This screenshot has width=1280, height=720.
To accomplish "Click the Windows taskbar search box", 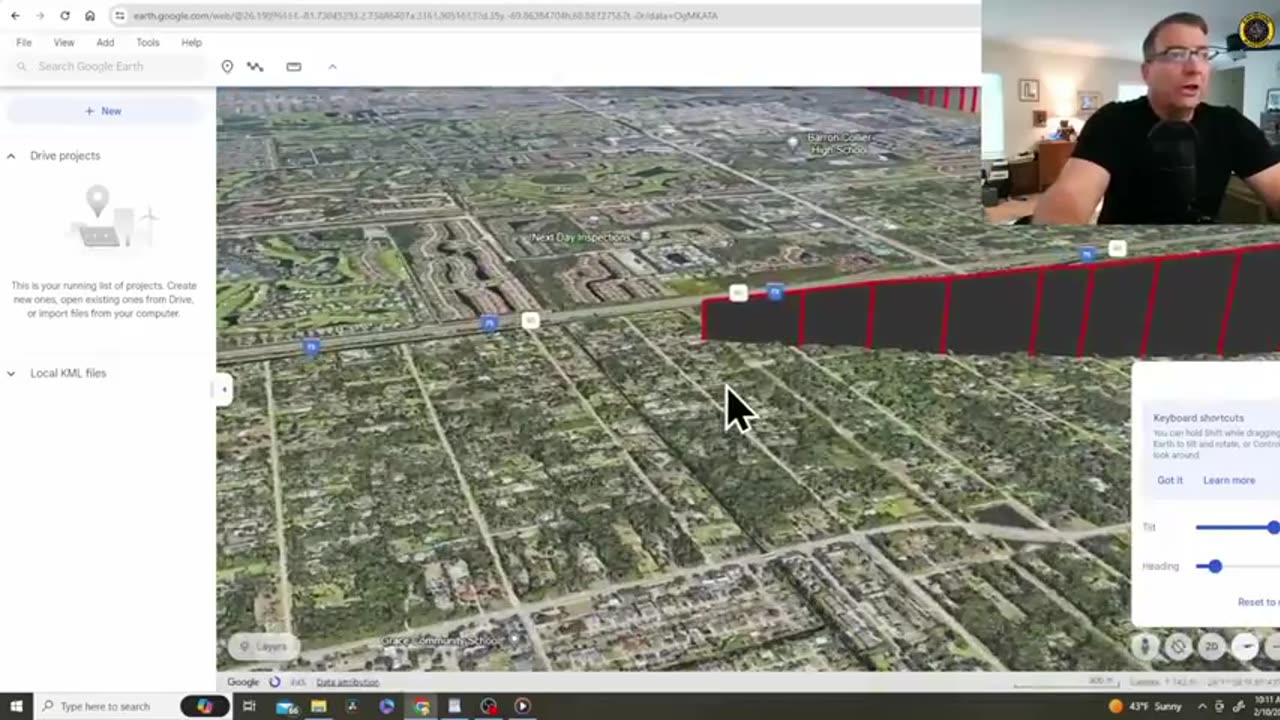I will click(x=105, y=706).
